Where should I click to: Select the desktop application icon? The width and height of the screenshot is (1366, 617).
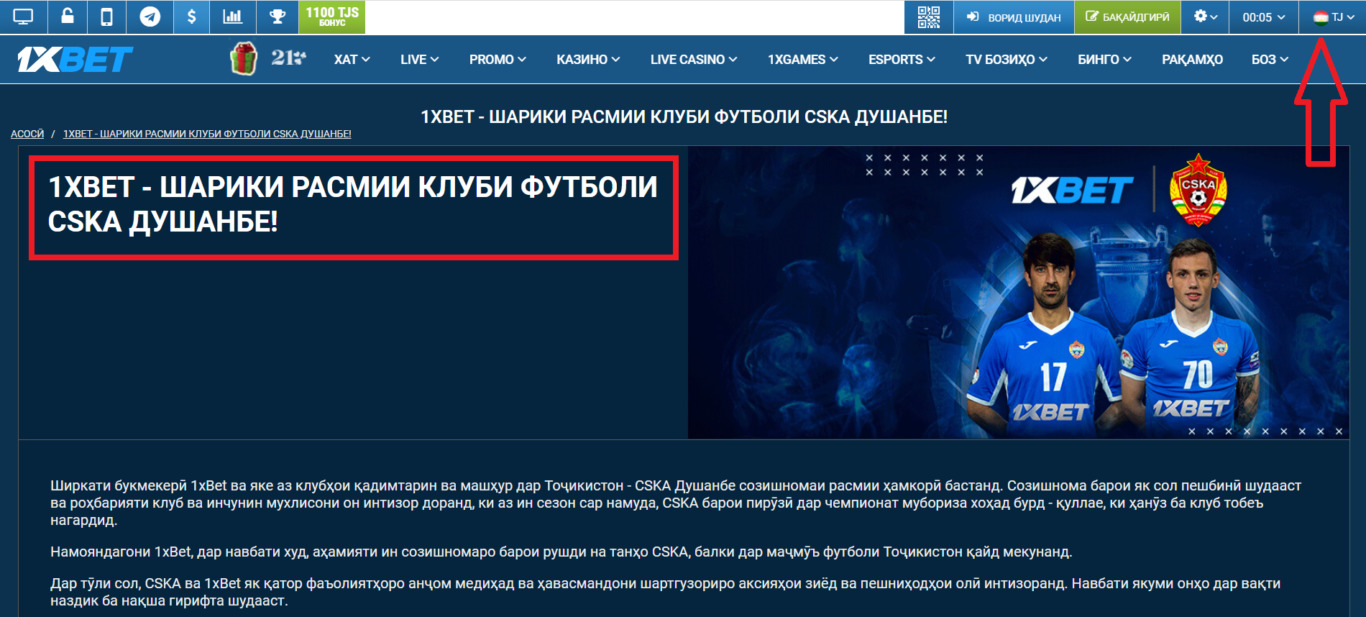(x=24, y=16)
